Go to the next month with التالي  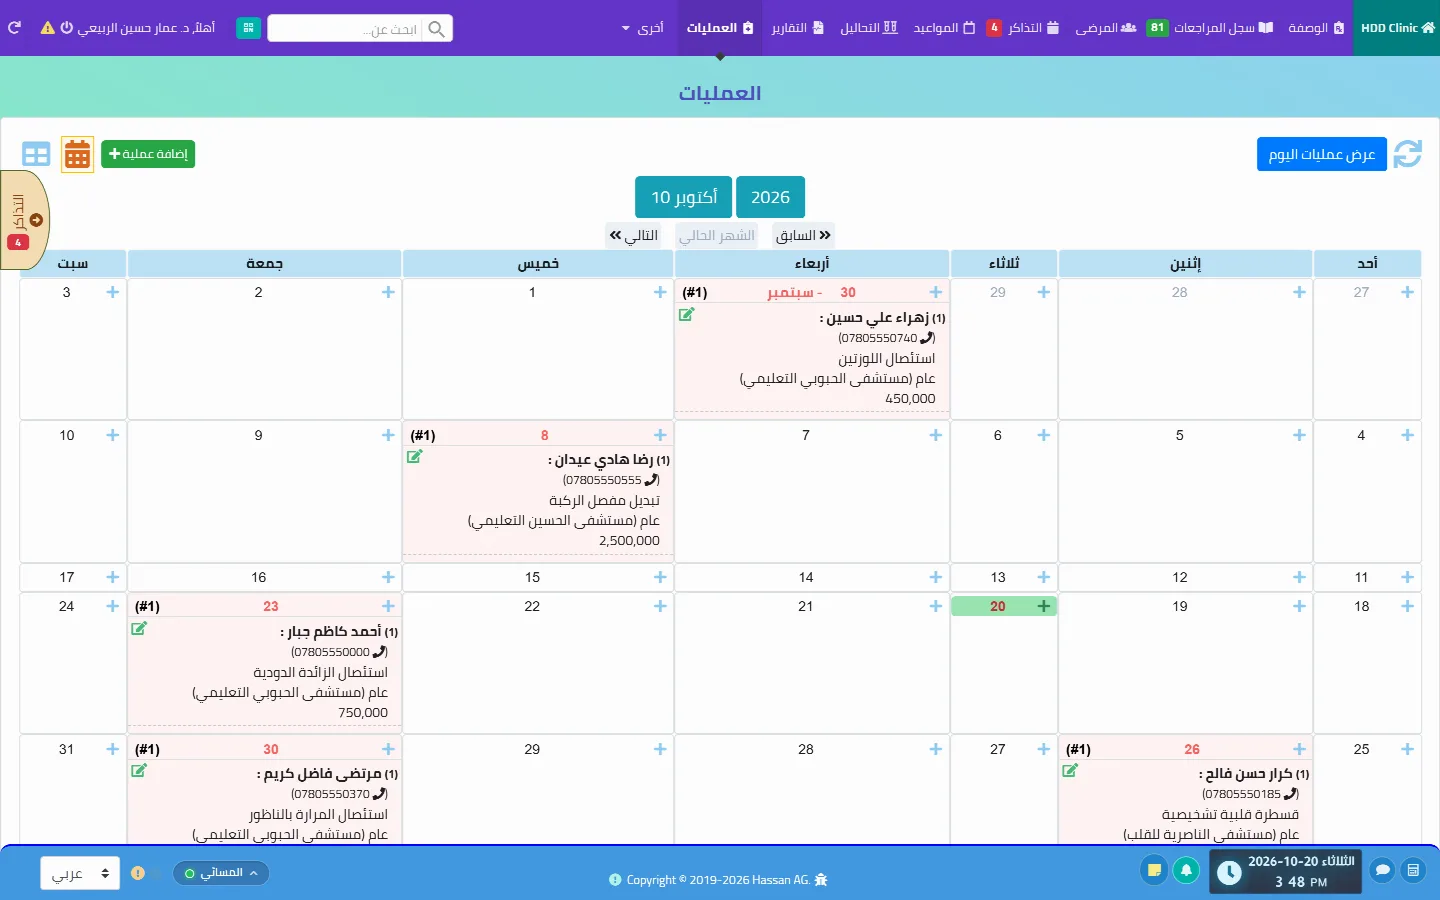(x=634, y=235)
